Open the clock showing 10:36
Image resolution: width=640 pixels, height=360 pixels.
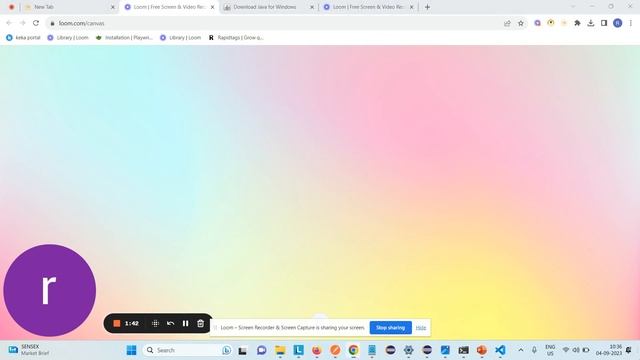click(609, 350)
